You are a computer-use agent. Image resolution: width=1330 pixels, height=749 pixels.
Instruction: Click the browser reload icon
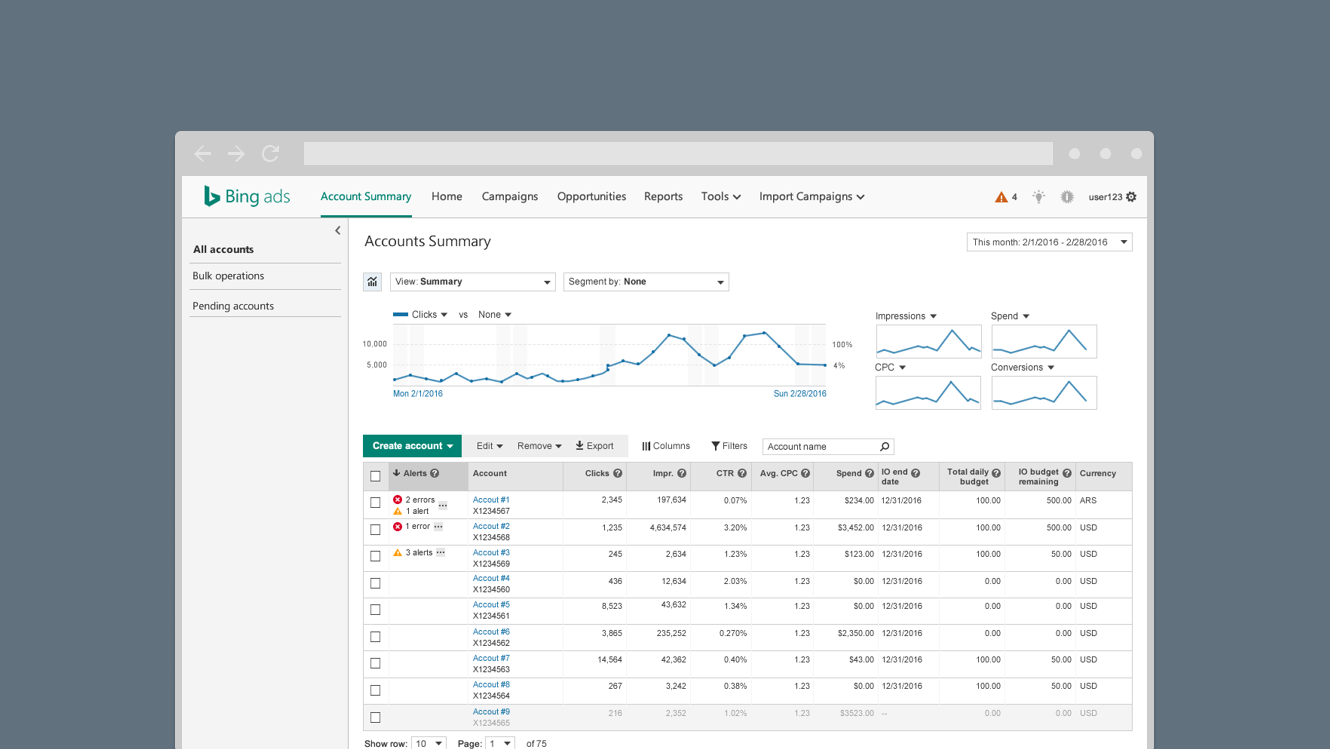coord(270,153)
